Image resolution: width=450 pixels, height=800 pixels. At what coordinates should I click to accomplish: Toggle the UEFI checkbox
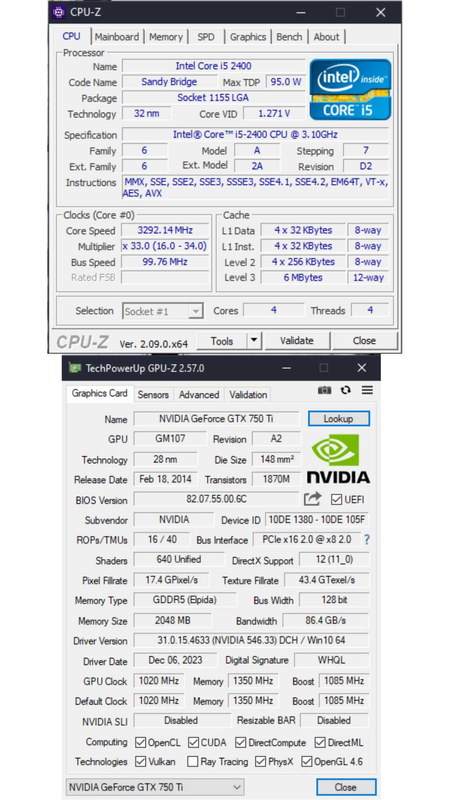pyautogui.click(x=336, y=499)
